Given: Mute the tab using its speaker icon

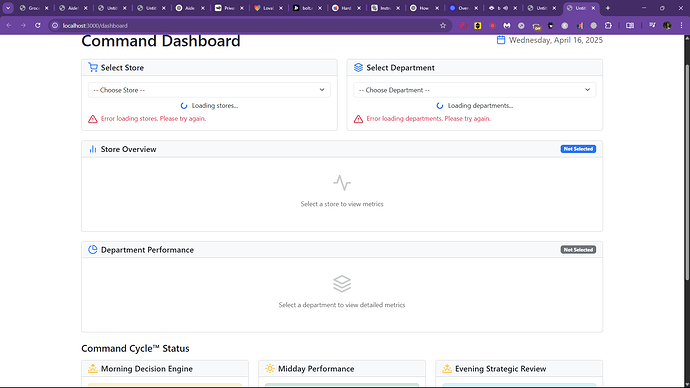Looking at the screenshot, I should tap(506, 8).
